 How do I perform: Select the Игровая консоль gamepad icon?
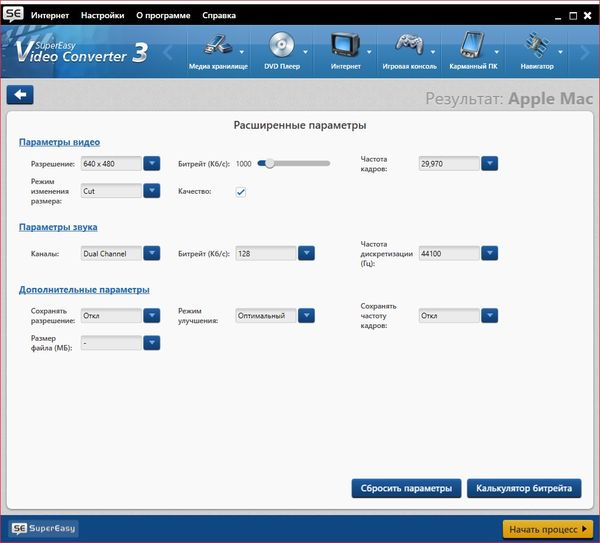click(x=409, y=45)
